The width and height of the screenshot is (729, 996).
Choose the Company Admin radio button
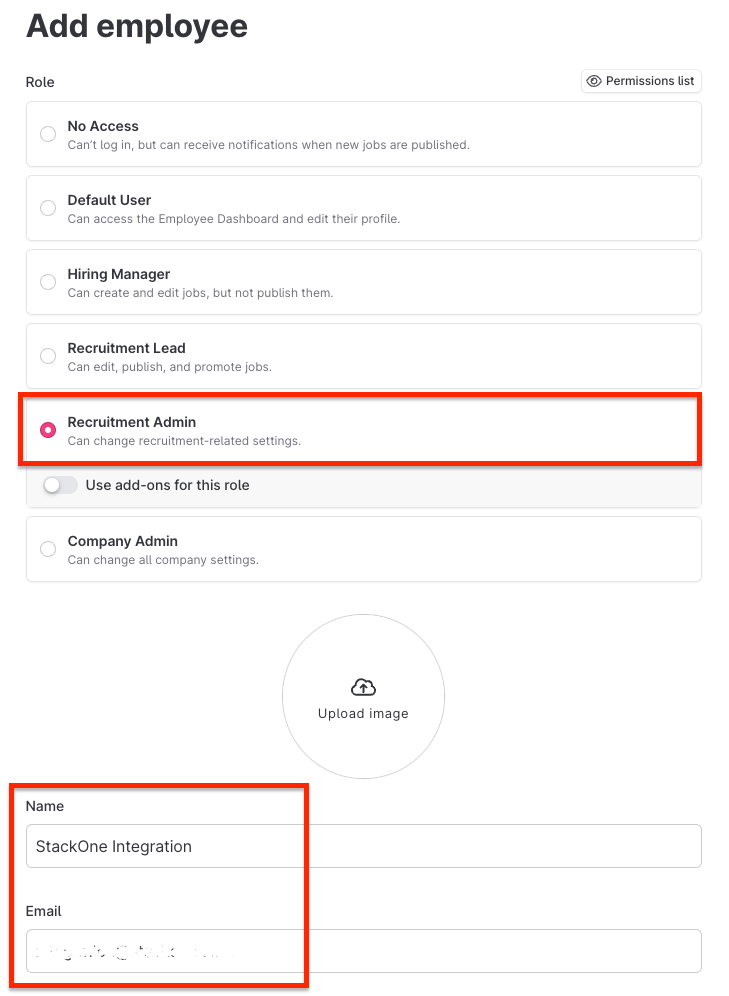tap(48, 549)
